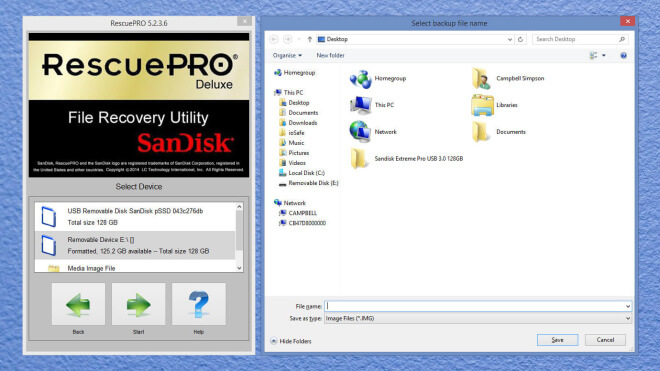The height and width of the screenshot is (371, 660).
Task: Click the green Back arrow in RescuePRO
Action: pos(78,304)
